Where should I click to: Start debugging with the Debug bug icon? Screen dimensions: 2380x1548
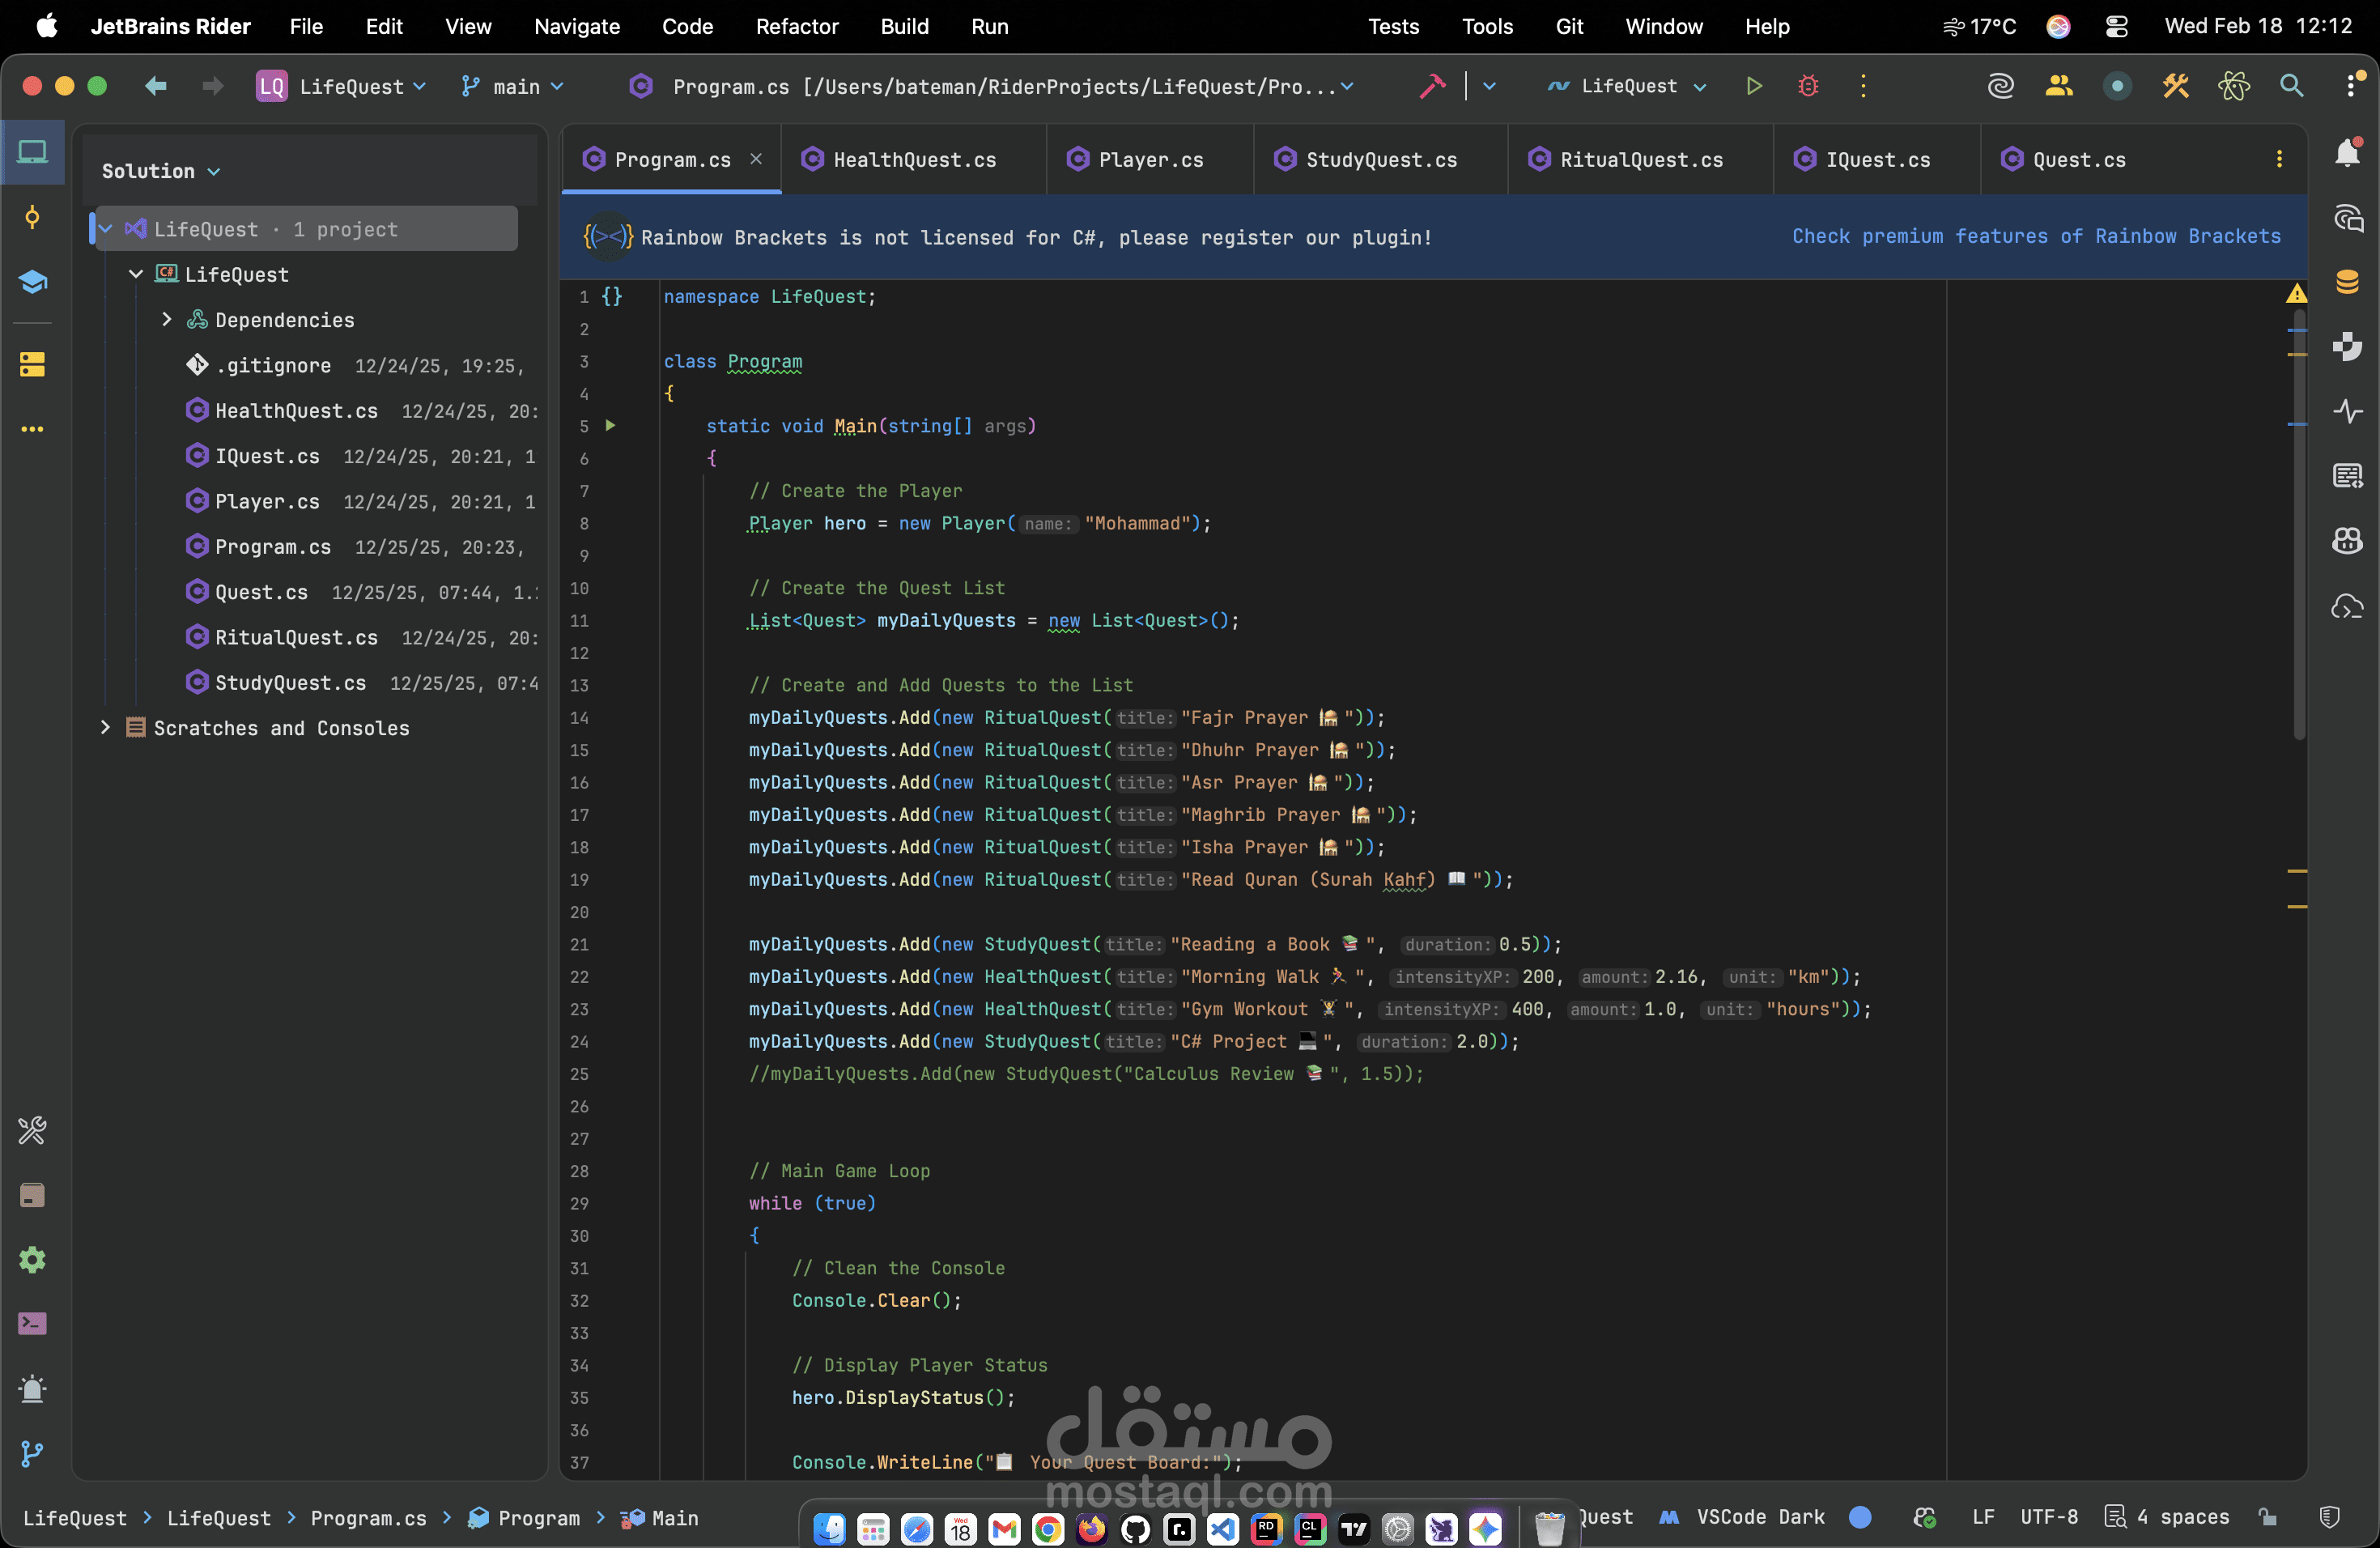point(1808,86)
